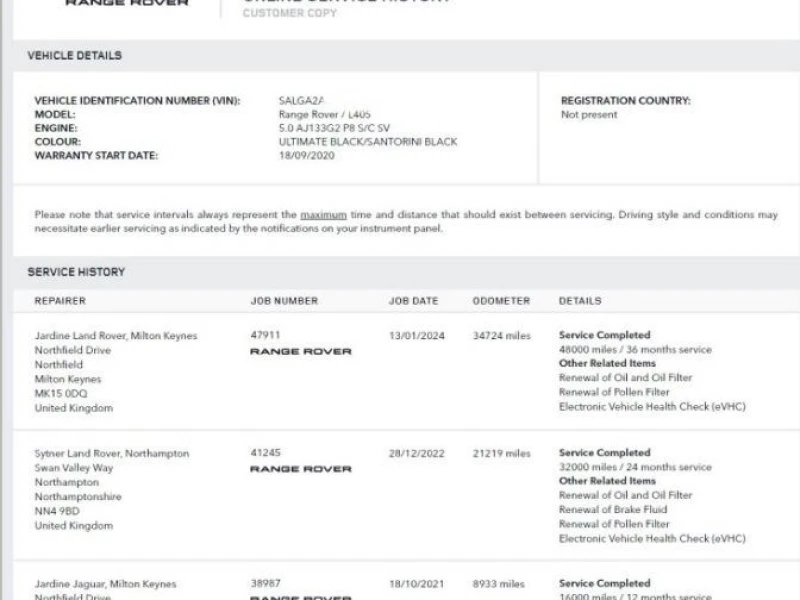Select postcode 'MK15 0DQ'
The image size is (800, 600).
pyautogui.click(x=61, y=393)
